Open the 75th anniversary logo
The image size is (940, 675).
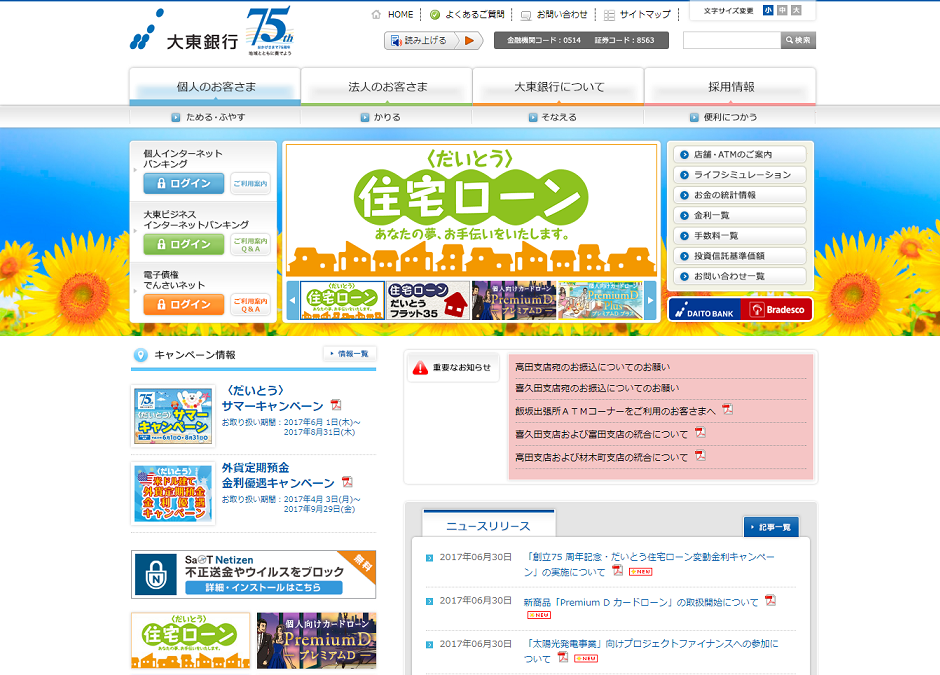pos(270,31)
